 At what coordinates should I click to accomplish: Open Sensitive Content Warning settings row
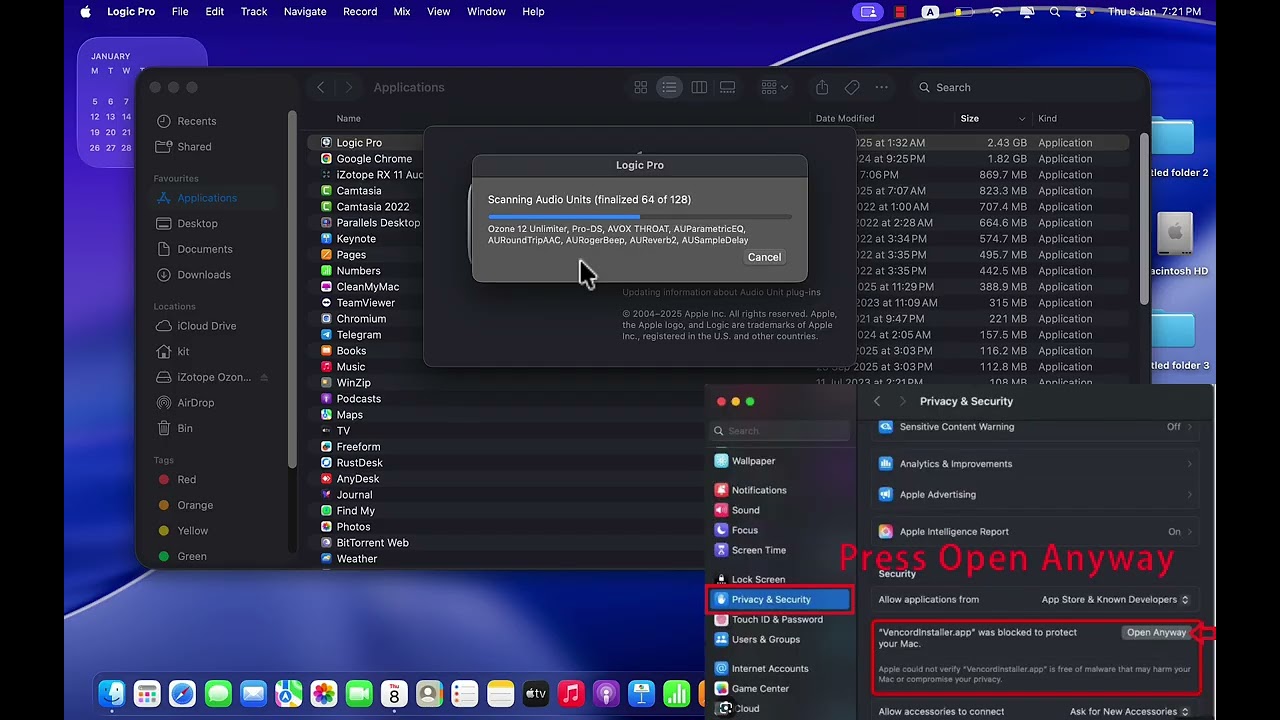pyautogui.click(x=1035, y=427)
